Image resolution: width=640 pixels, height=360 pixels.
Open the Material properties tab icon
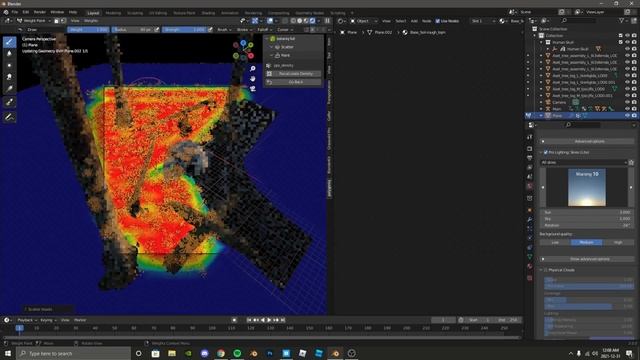click(529, 267)
